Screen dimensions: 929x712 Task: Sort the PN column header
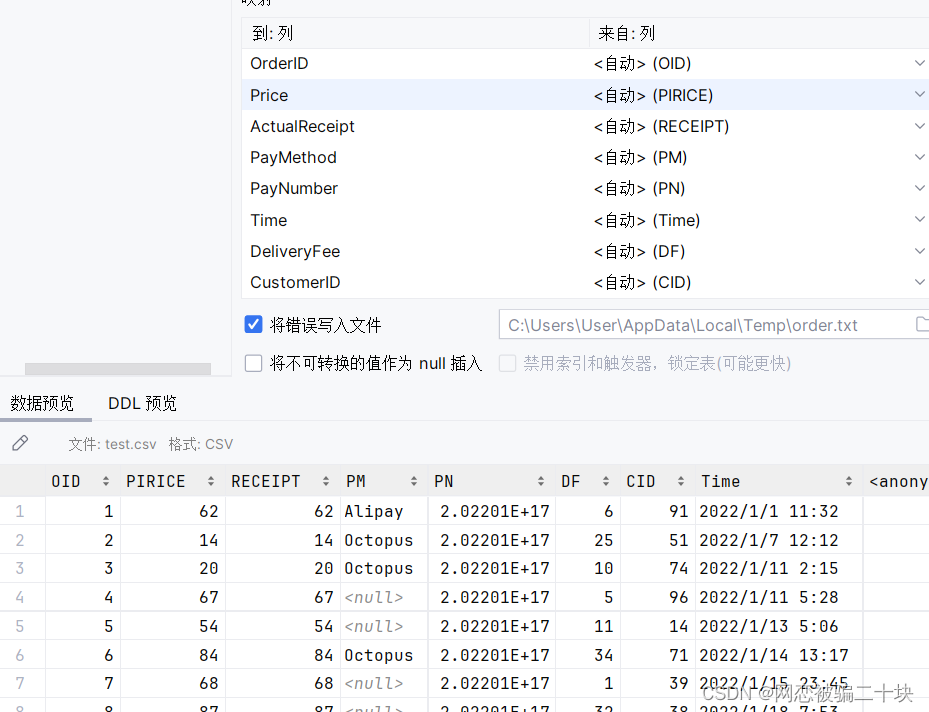click(x=542, y=481)
